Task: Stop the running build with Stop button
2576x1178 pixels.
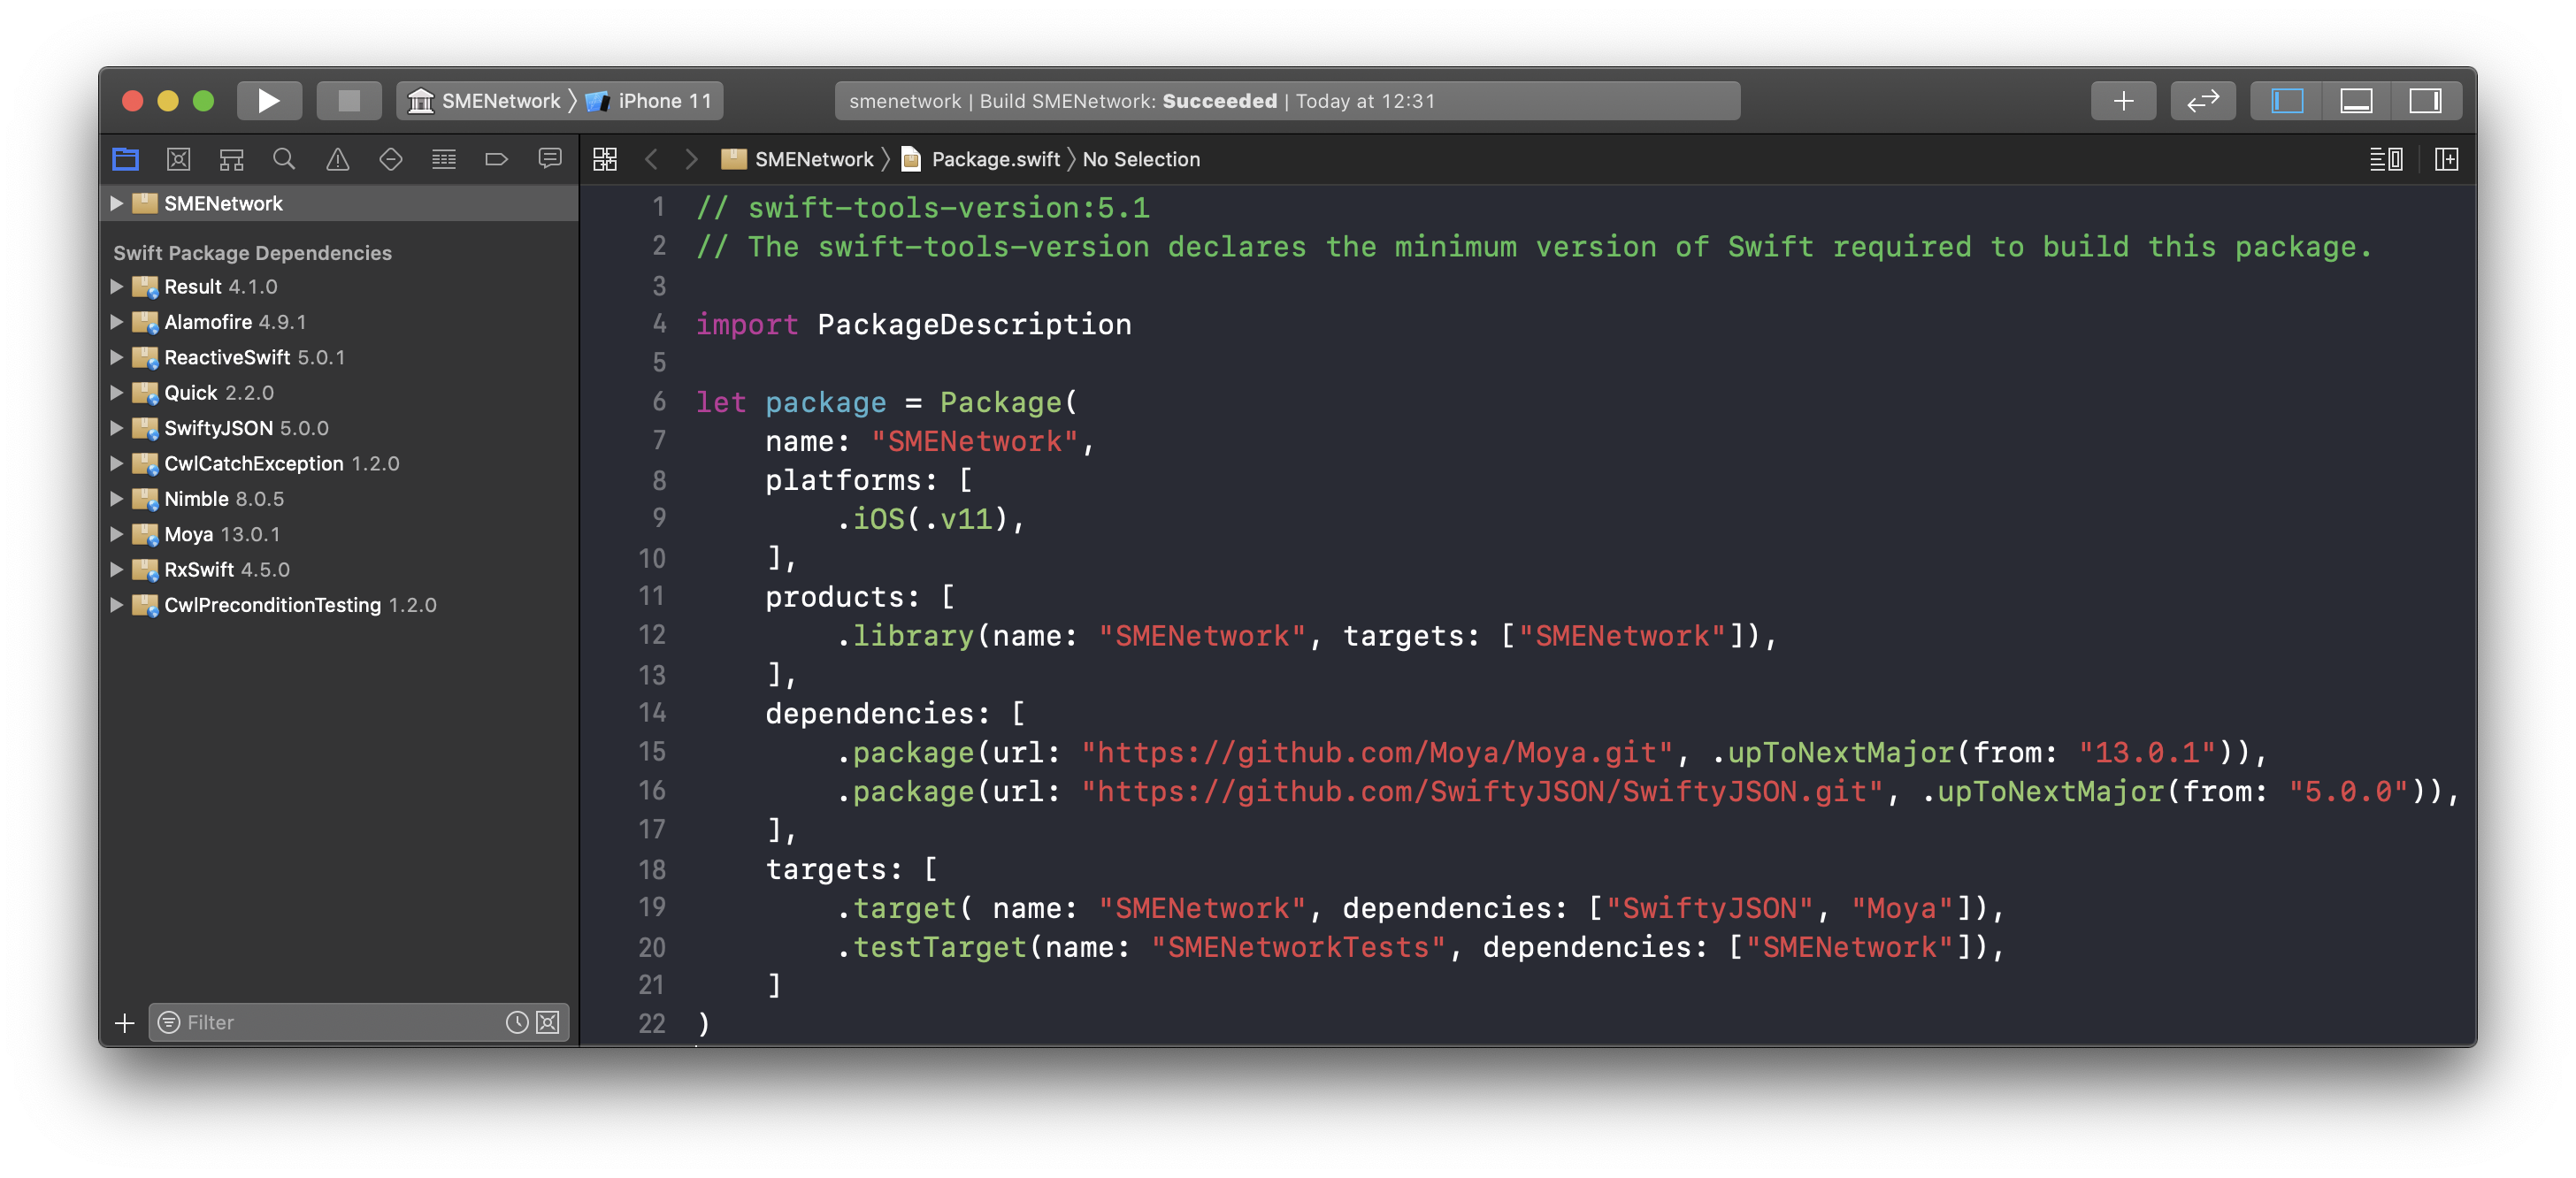Action: 348,101
